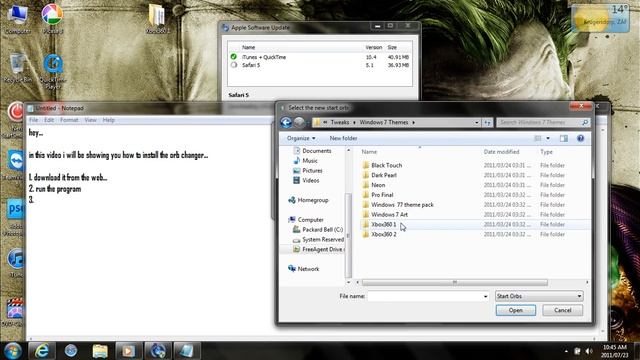640x360 pixels.
Task: Open Internet Explorer from the taskbar
Action: pyautogui.click(x=42, y=351)
